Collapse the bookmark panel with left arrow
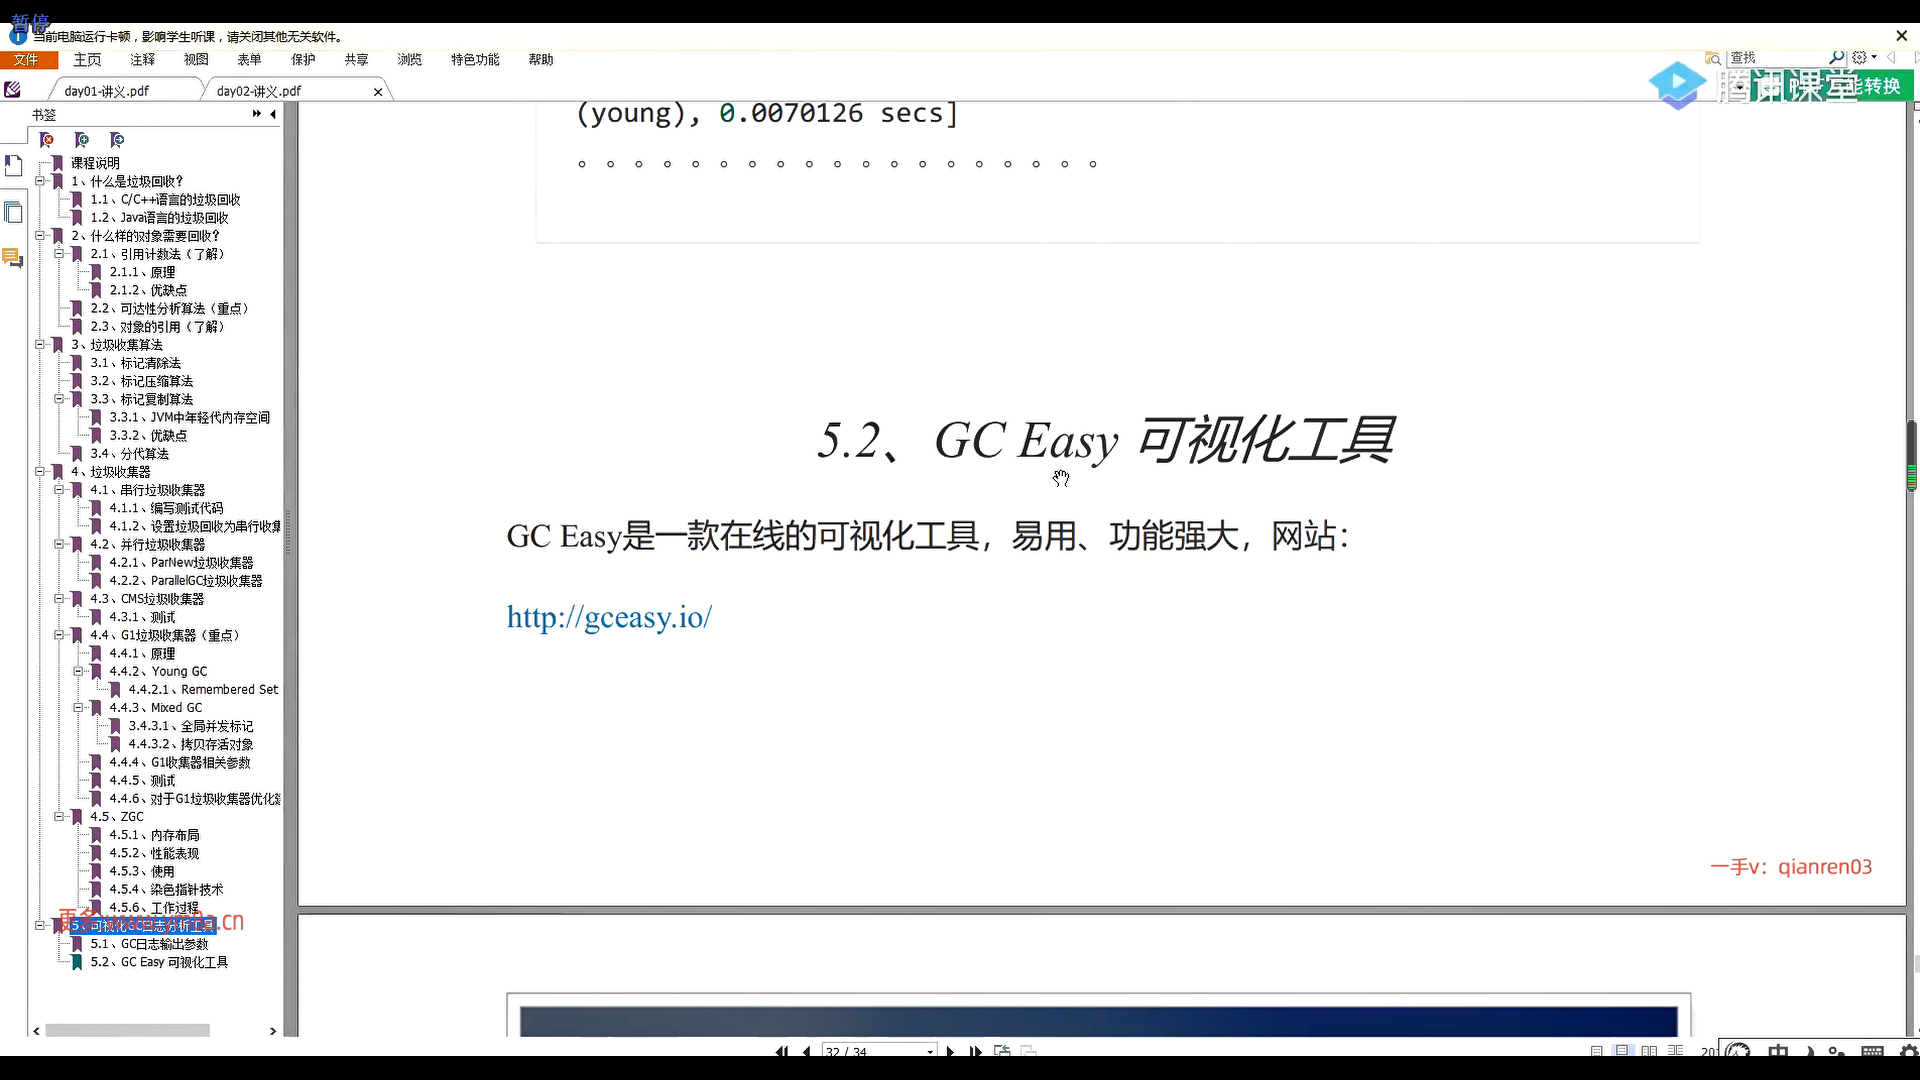1920x1080 pixels. [273, 114]
